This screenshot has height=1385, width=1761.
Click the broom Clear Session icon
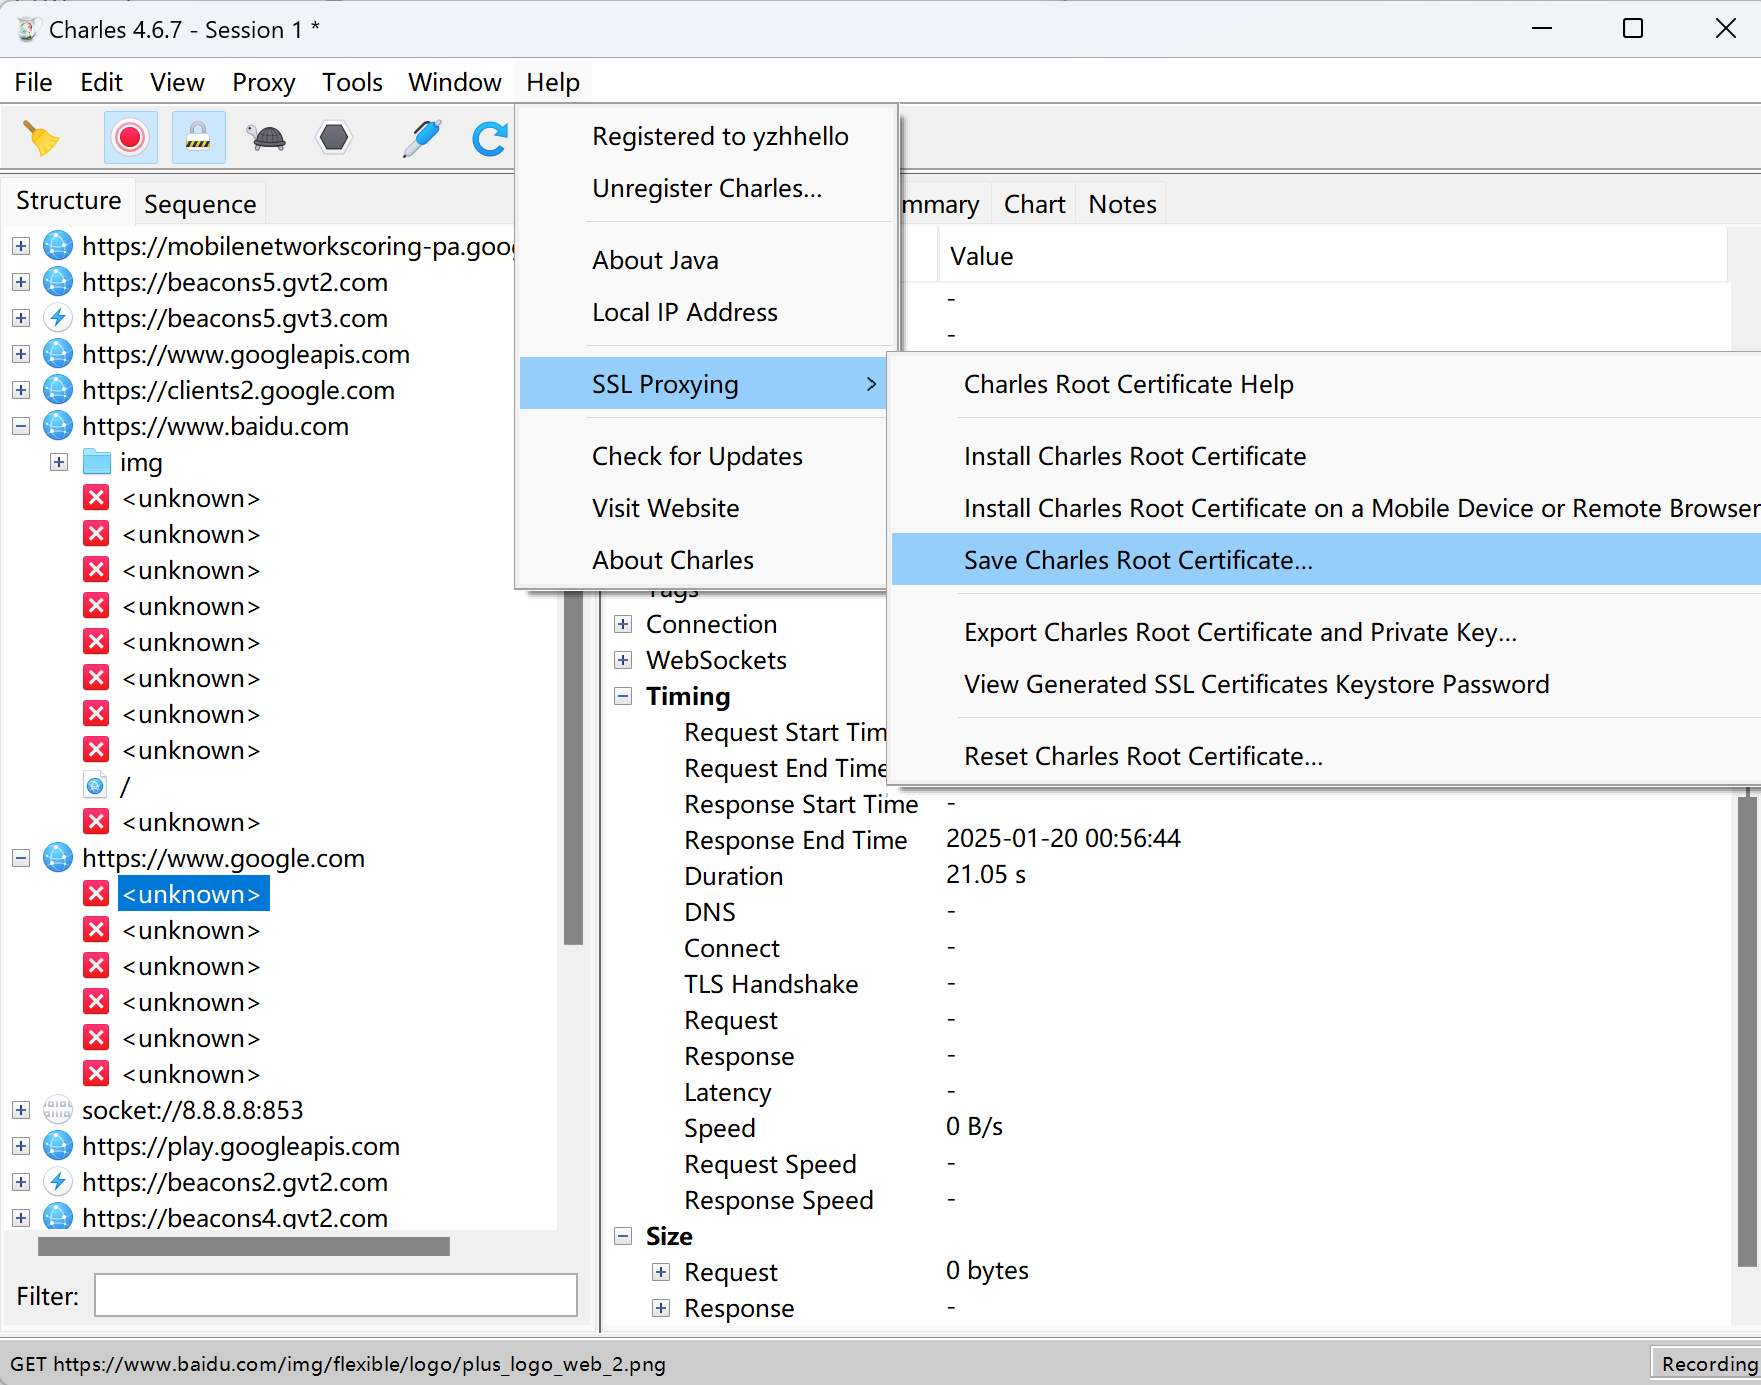point(41,138)
